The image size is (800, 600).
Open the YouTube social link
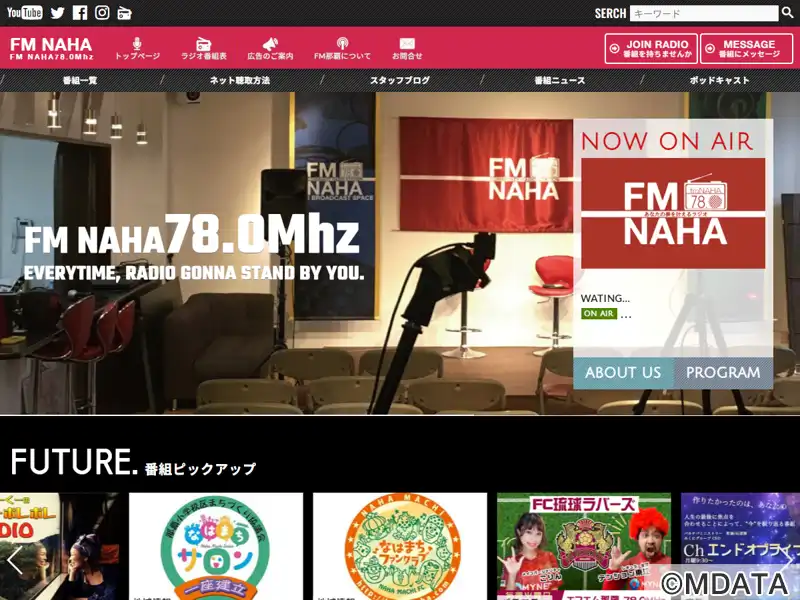pyautogui.click(x=24, y=12)
